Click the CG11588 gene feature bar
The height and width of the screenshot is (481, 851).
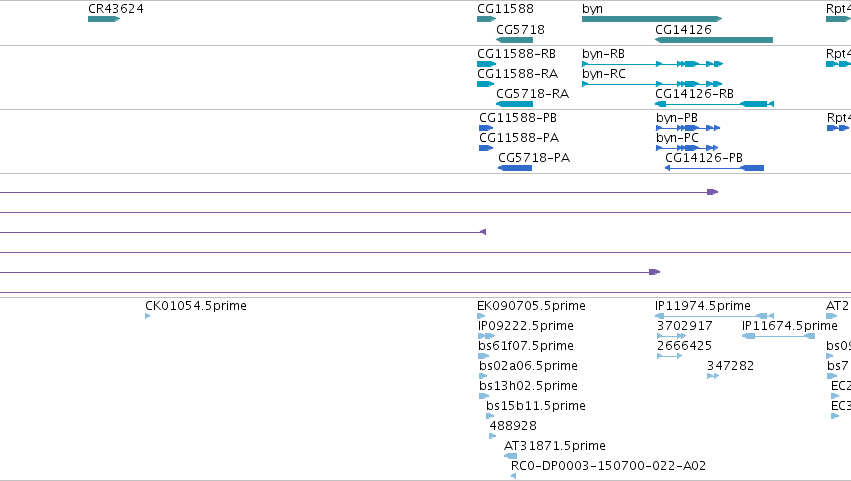click(x=486, y=19)
